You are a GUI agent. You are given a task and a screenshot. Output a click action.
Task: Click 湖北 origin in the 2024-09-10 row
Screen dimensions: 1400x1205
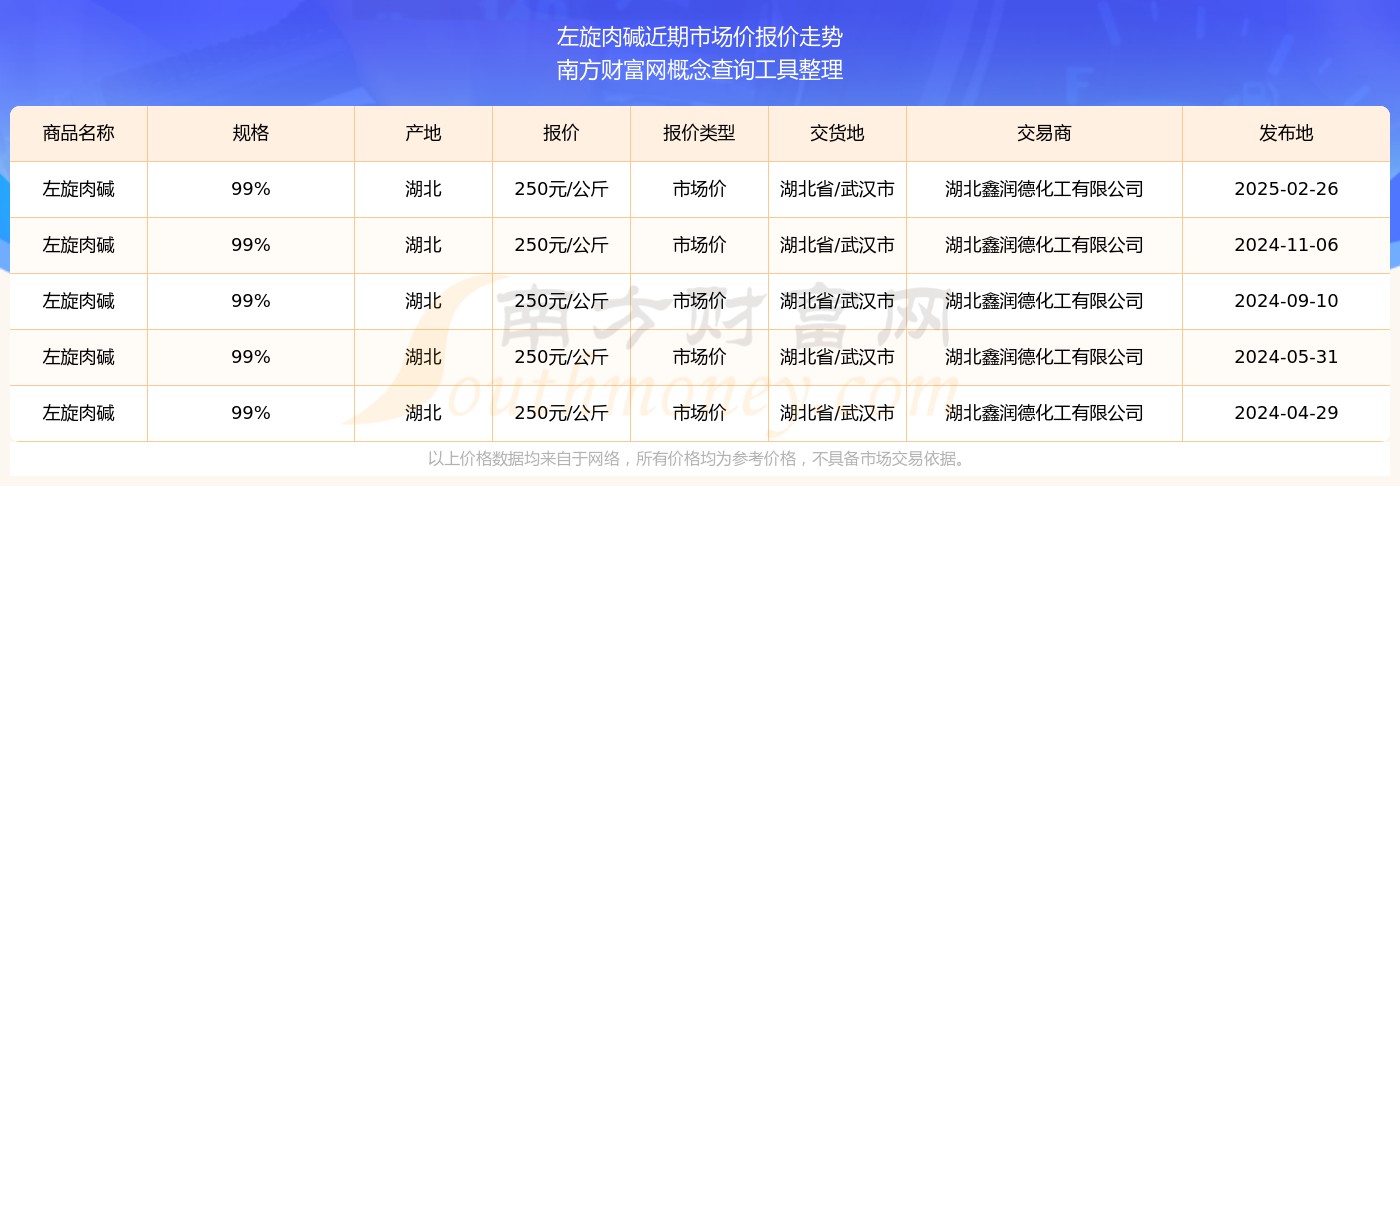[424, 301]
